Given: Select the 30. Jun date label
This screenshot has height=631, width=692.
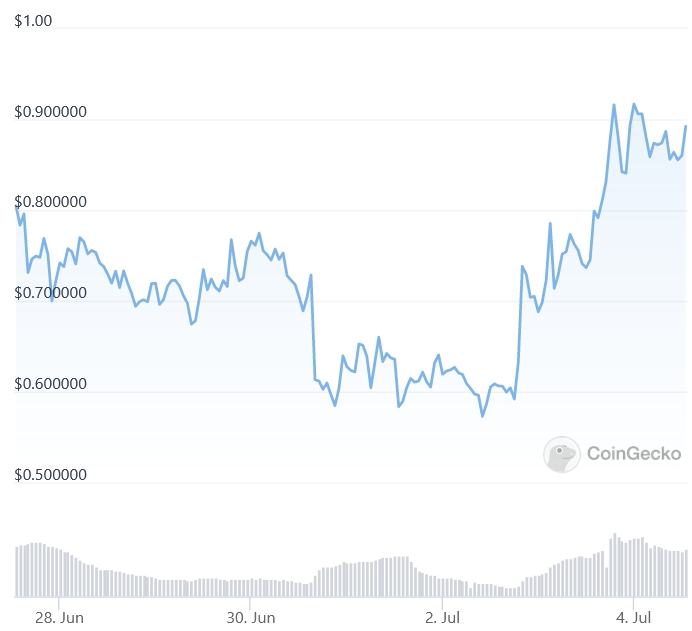Looking at the screenshot, I should click(x=251, y=618).
